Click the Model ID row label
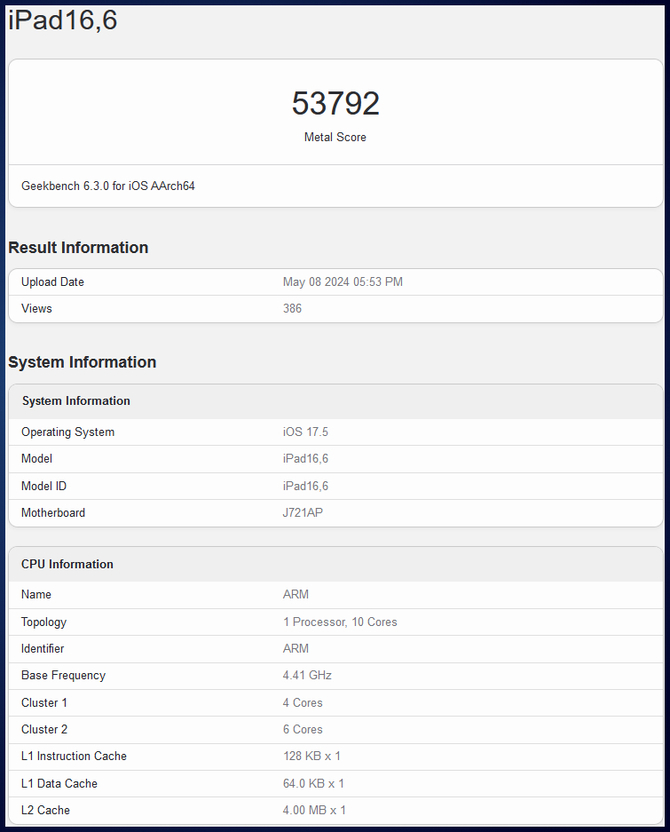Screen dimensions: 670x832 [44, 486]
